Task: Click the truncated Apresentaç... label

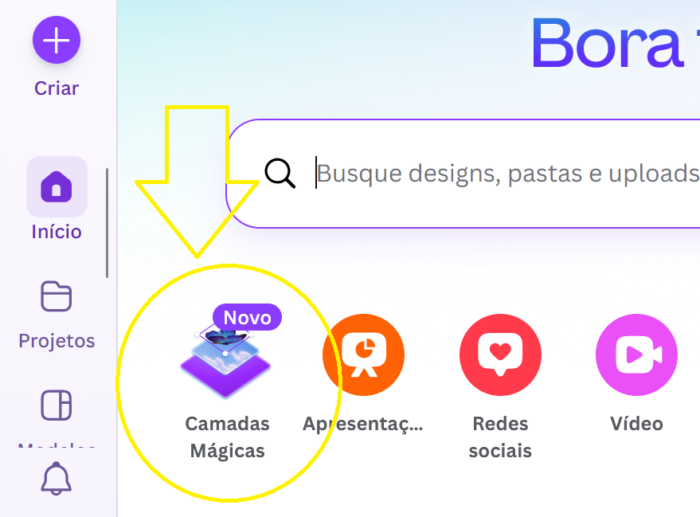Action: (363, 424)
